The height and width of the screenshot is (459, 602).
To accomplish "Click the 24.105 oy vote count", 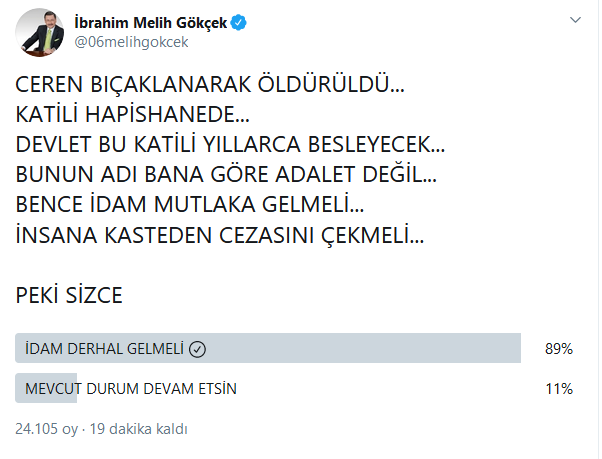I will 47,428.
